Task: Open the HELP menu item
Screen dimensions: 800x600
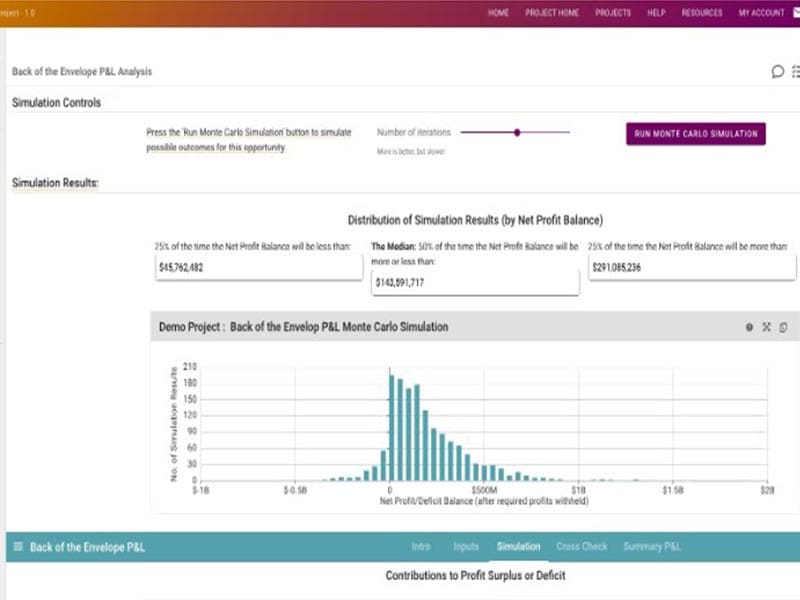Action: pos(656,12)
